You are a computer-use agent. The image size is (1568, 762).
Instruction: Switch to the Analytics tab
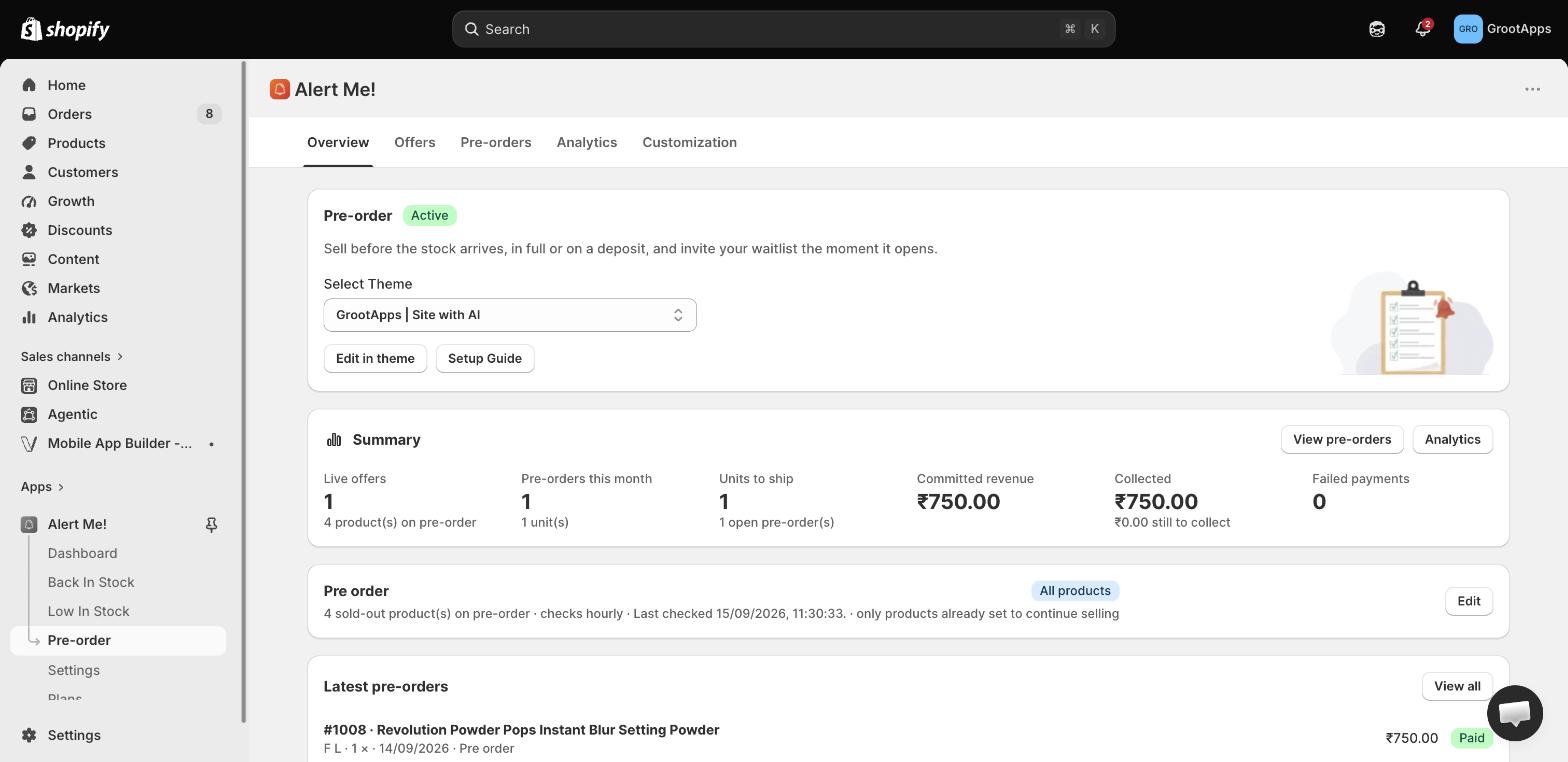[x=587, y=142]
